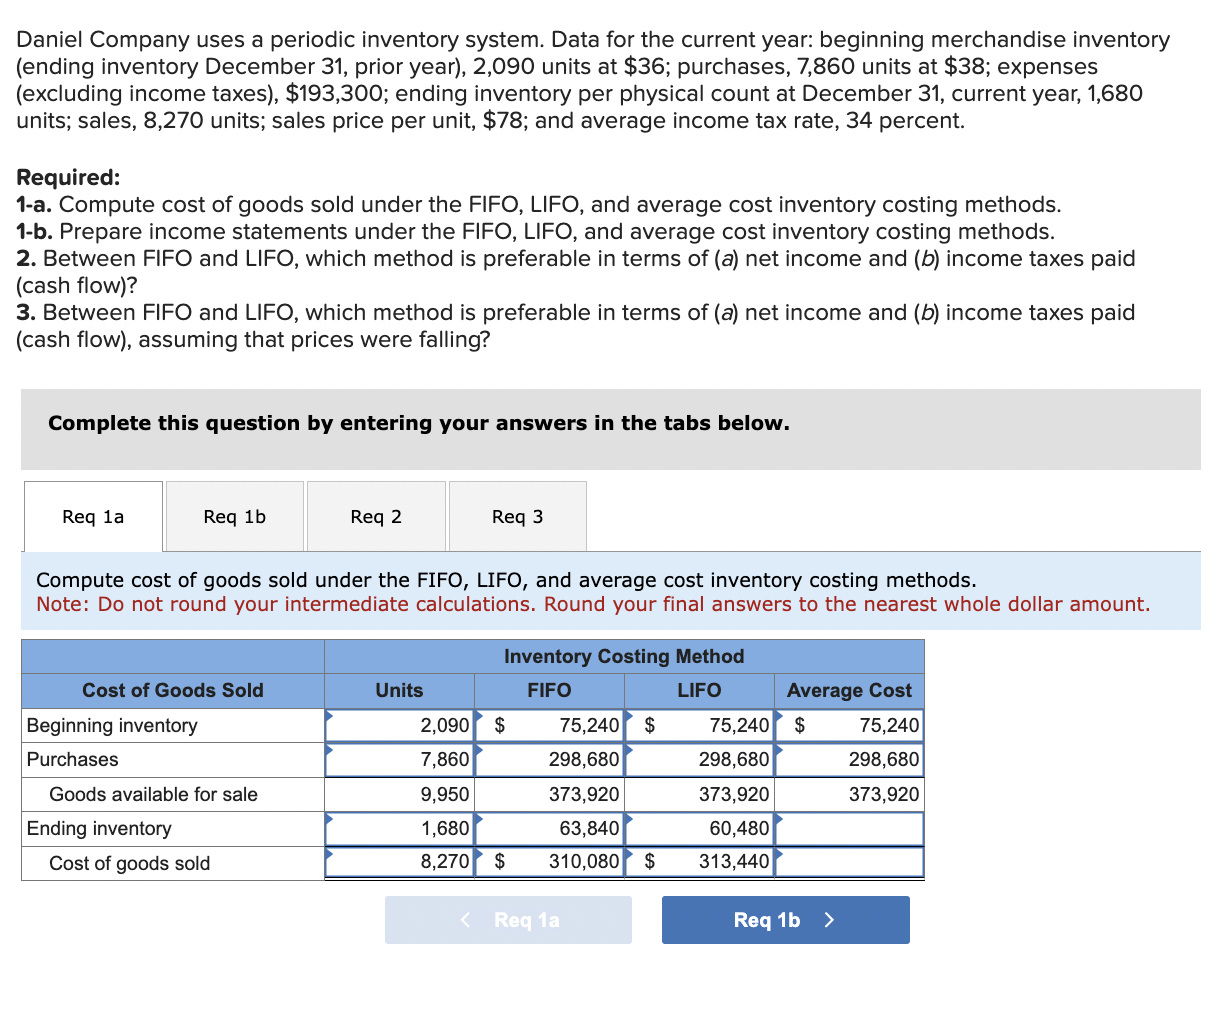Click the Cost of Goods Sold header cell
Viewport: 1218px width, 1012px height.
pos(171,690)
